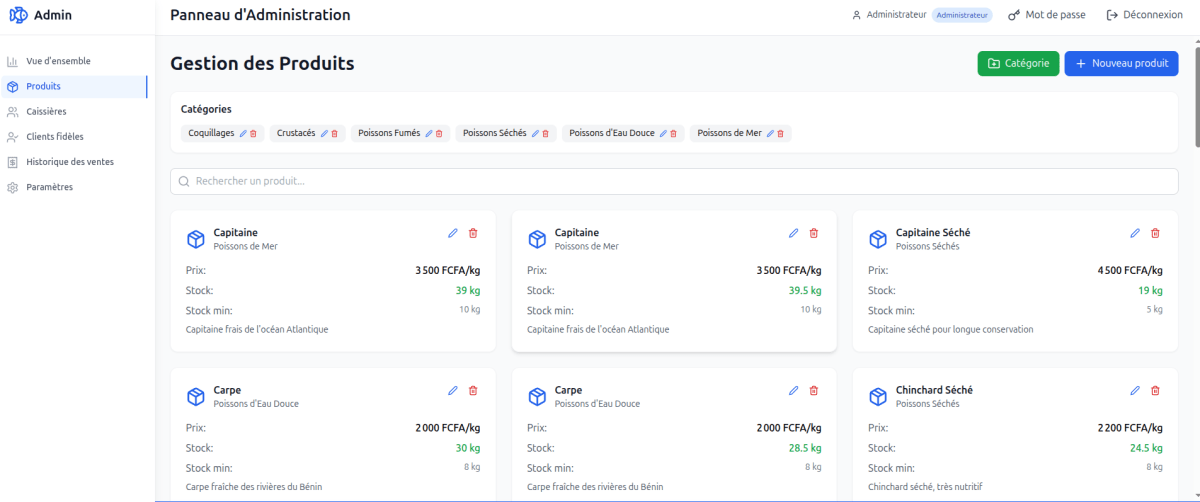Delete the Carpe product with 30 kg stock

[473, 390]
